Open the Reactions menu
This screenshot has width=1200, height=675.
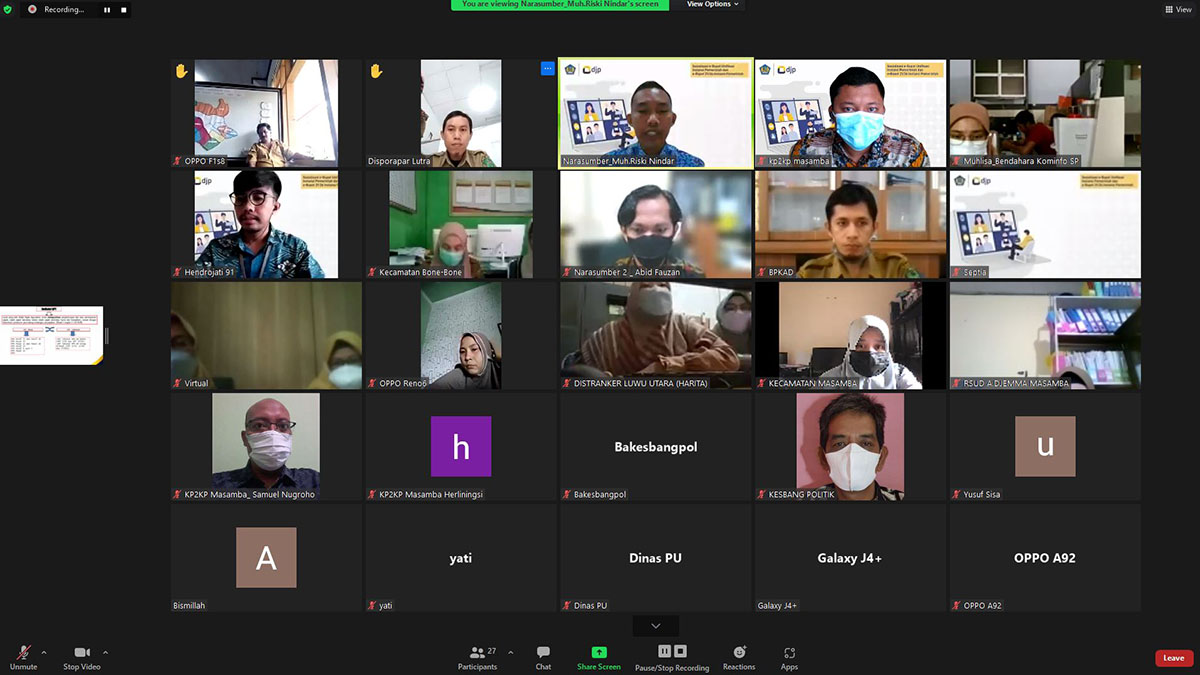739,657
